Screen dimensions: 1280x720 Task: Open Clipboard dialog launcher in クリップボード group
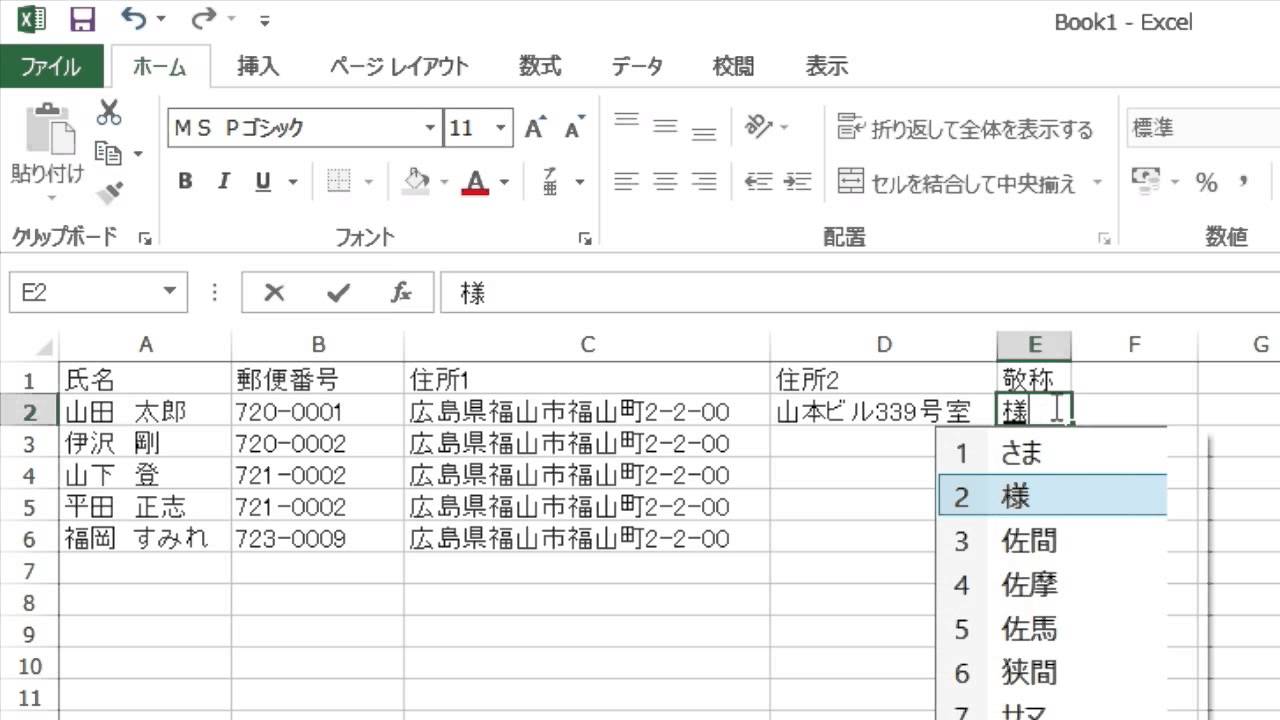coord(145,238)
